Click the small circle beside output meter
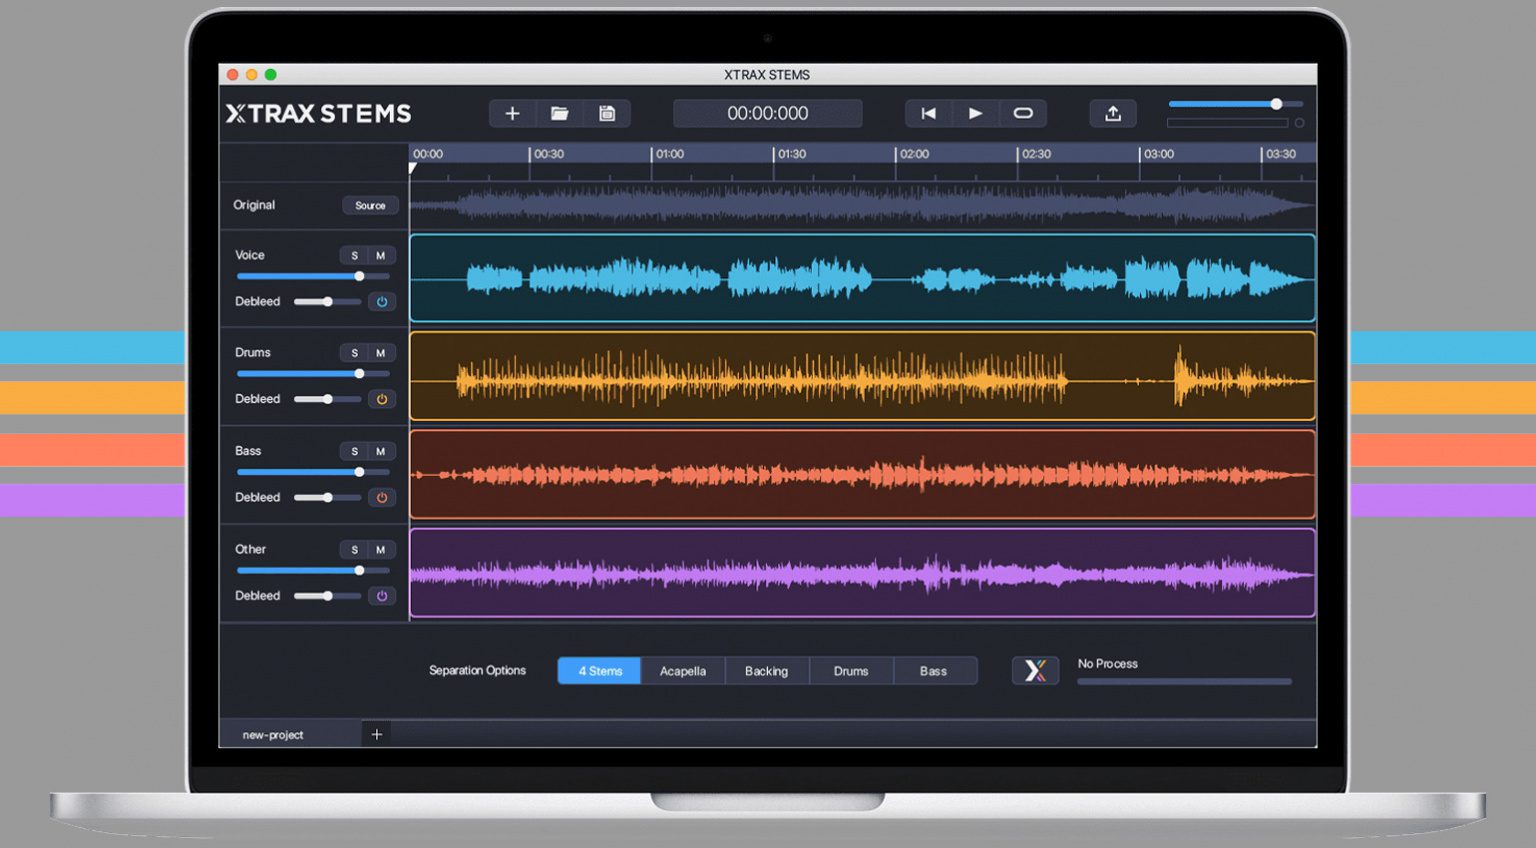This screenshot has width=1536, height=848. [x=1299, y=123]
